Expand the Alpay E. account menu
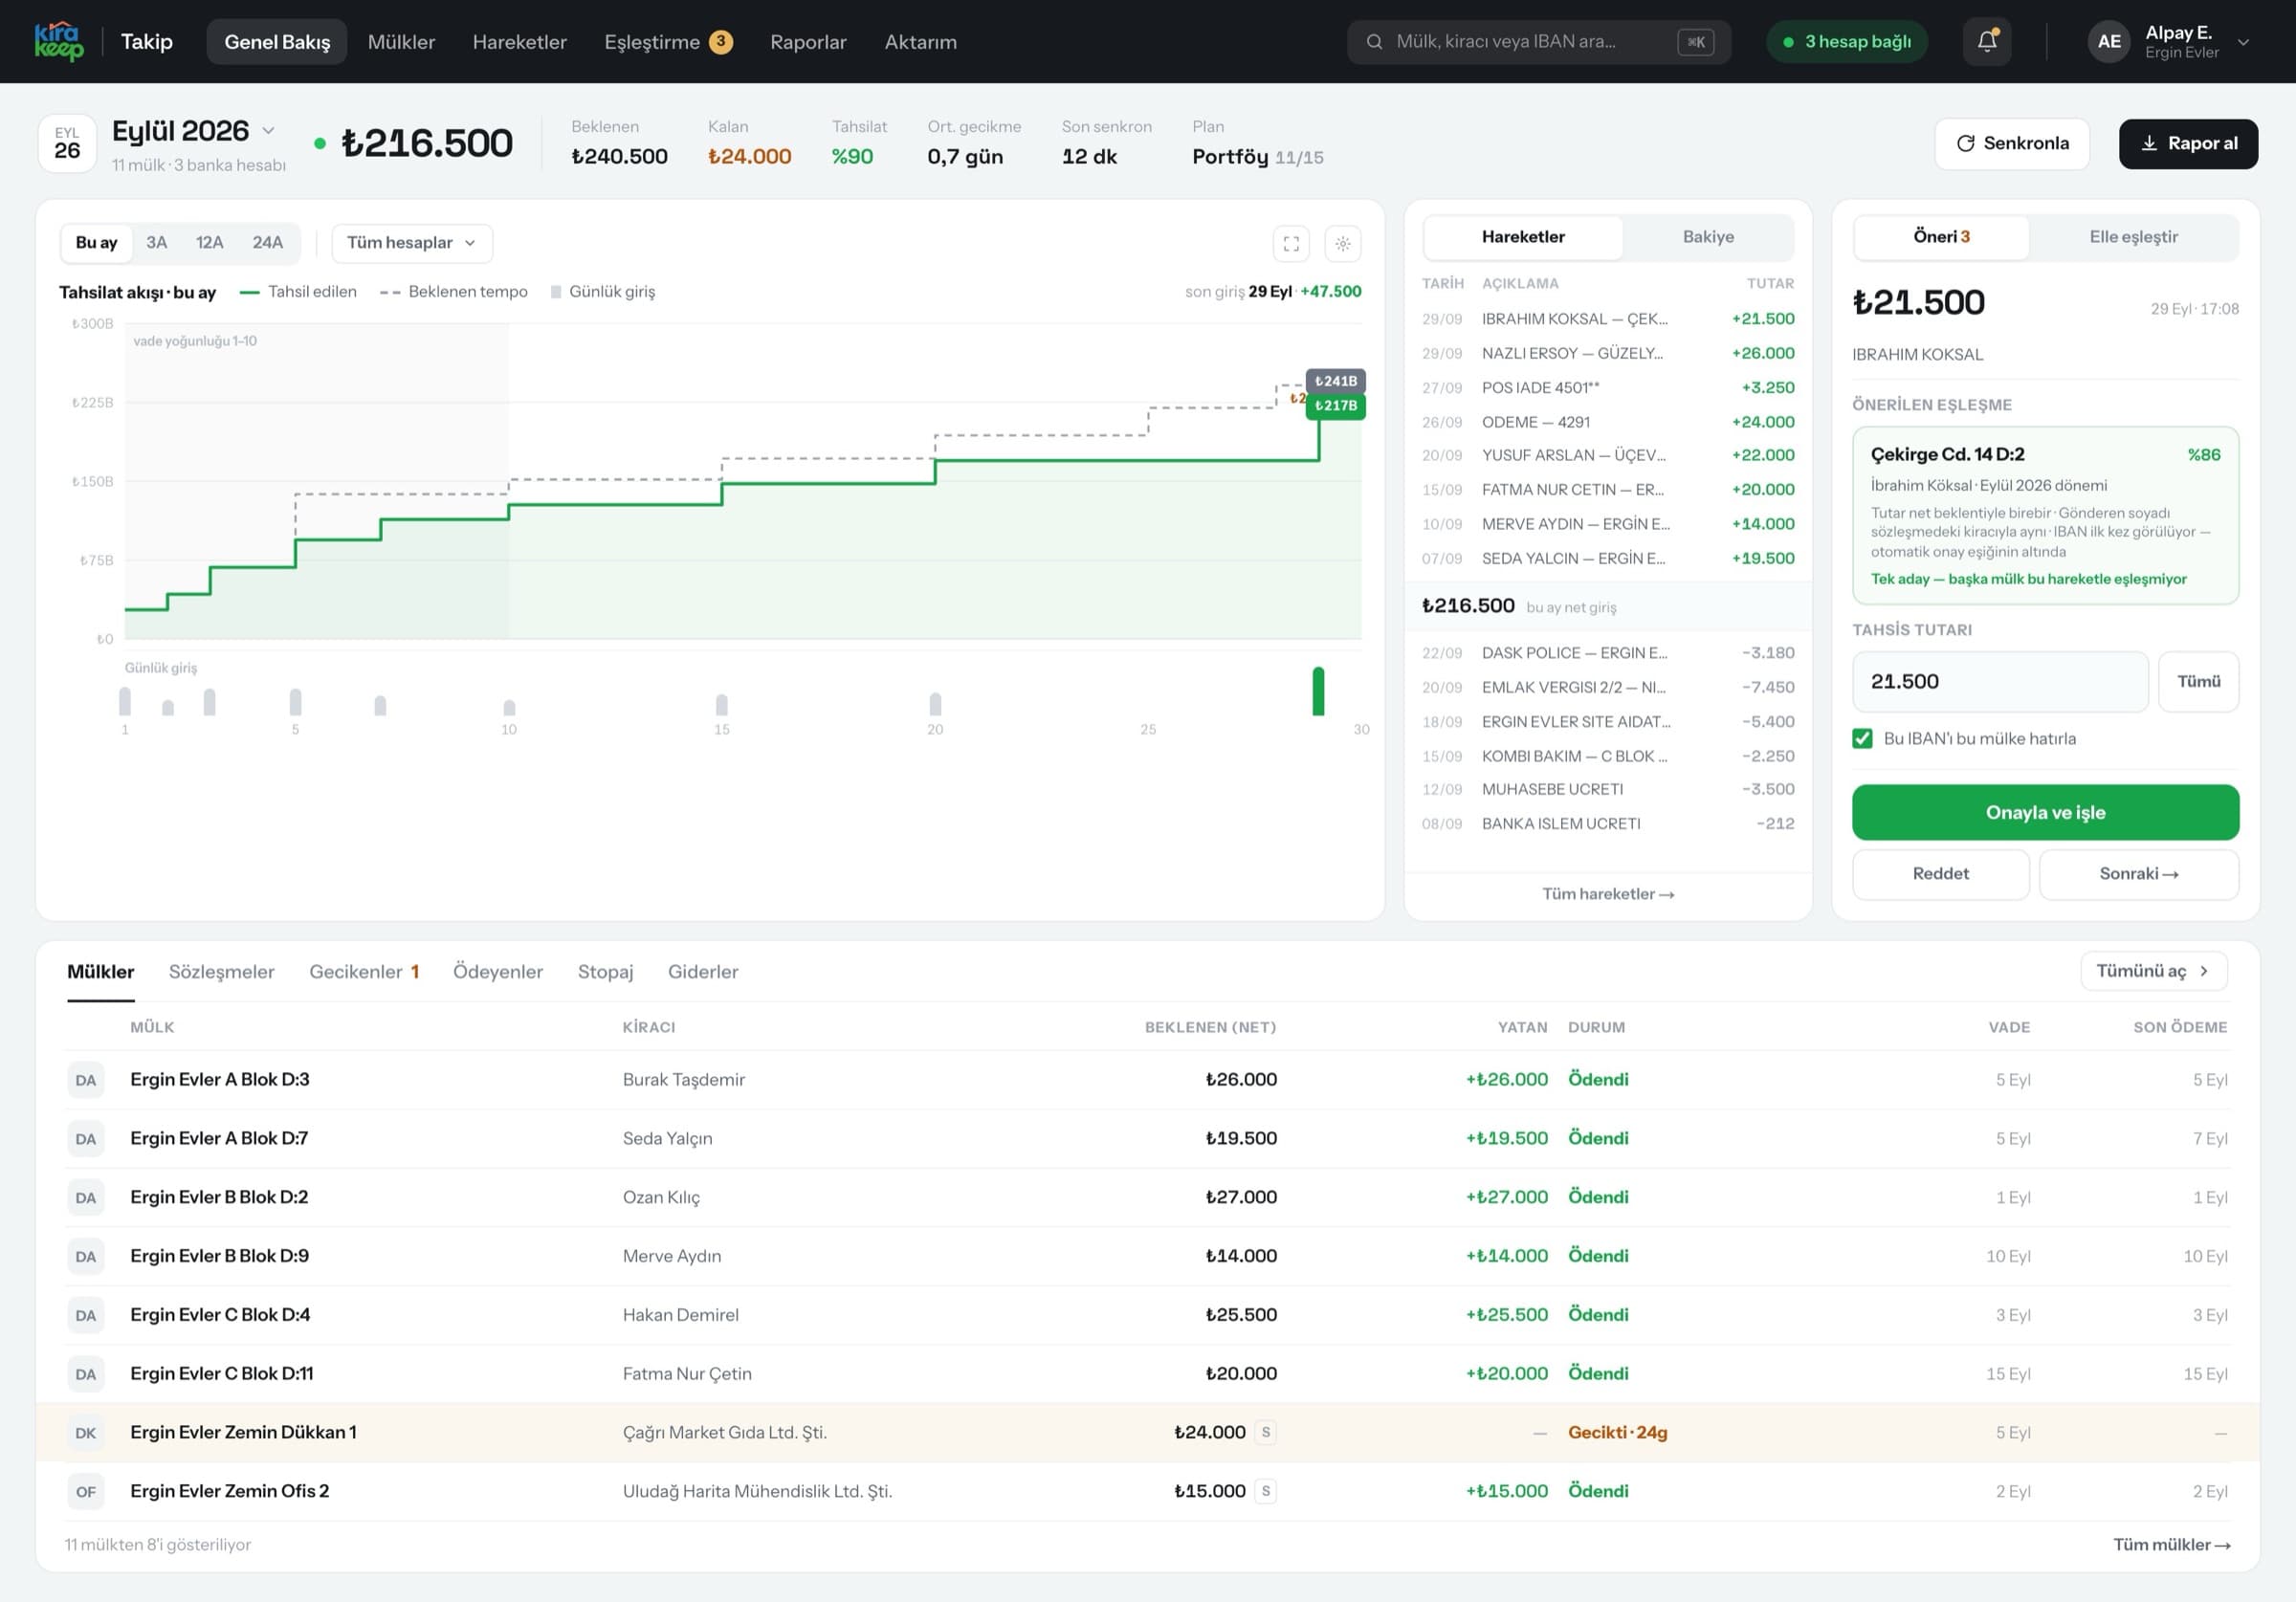This screenshot has width=2296, height=1602. point(2243,42)
